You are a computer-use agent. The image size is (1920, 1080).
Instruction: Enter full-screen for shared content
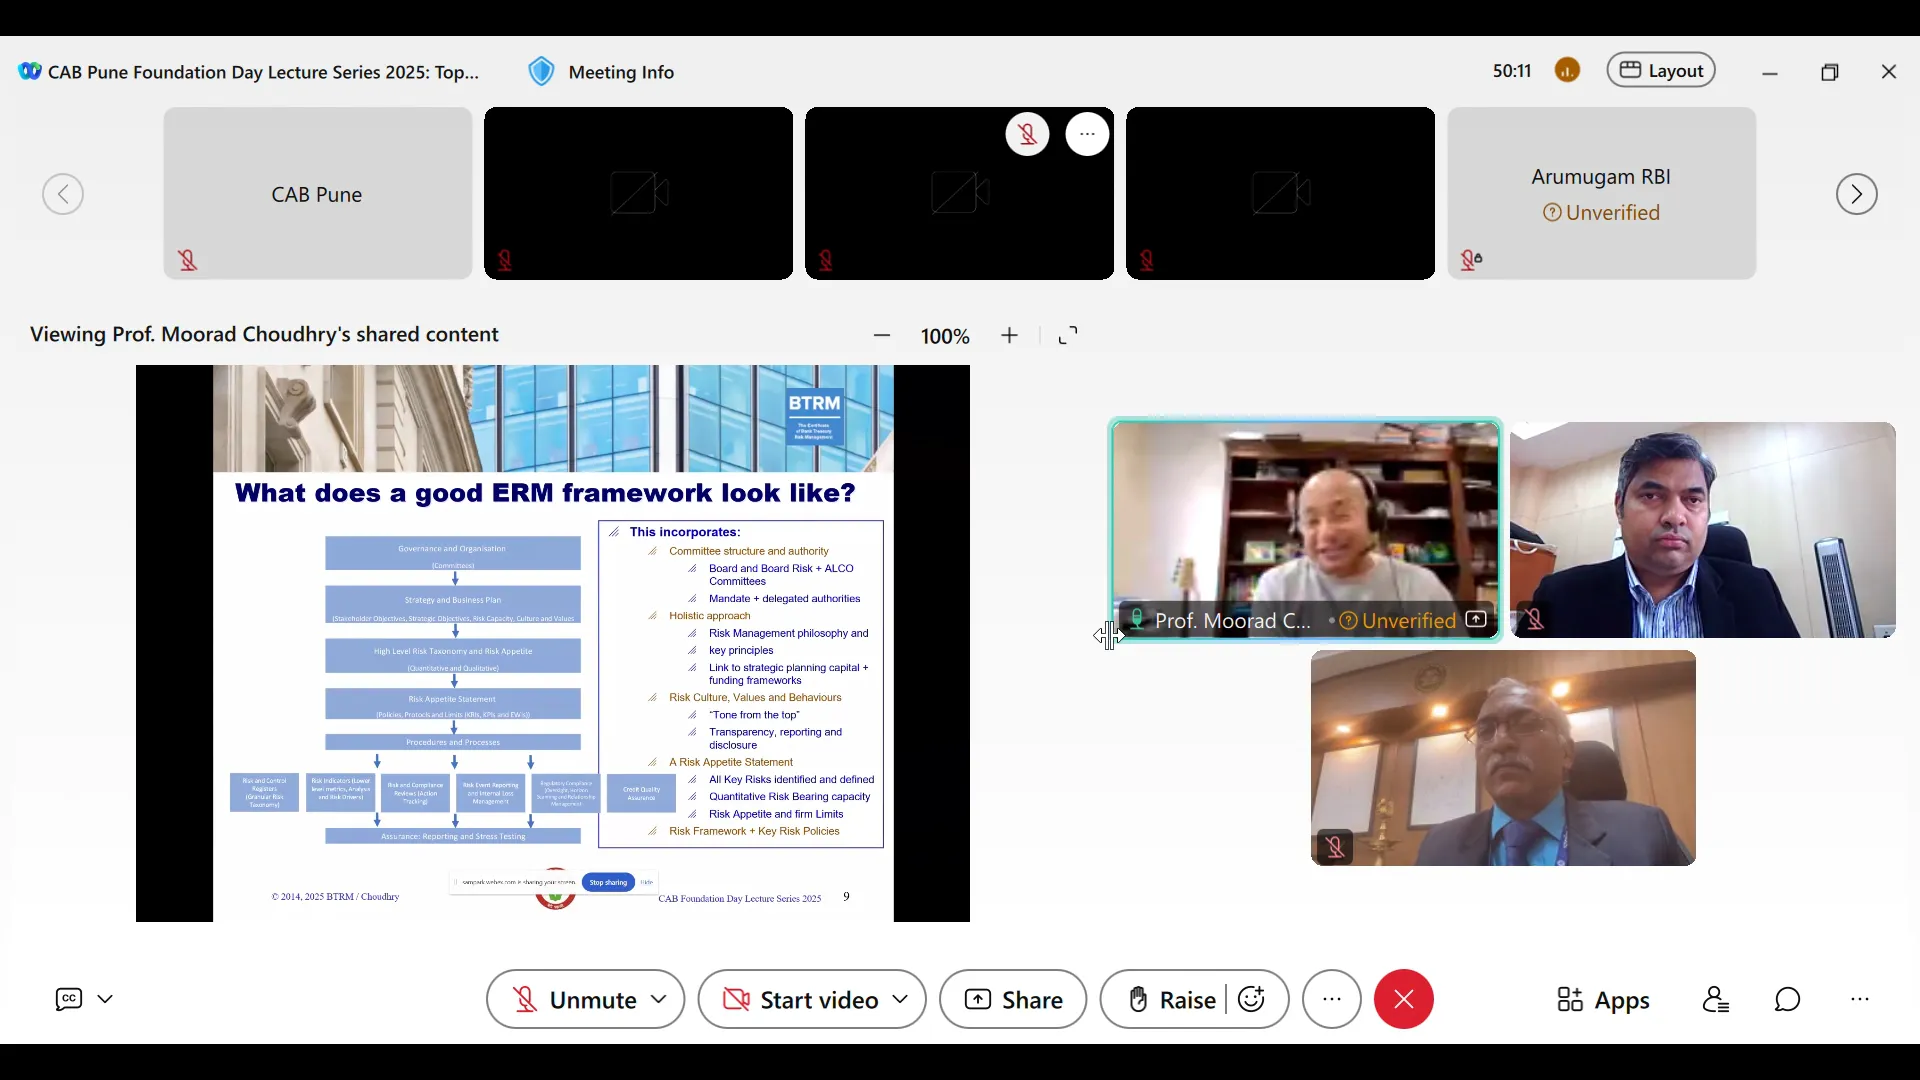coord(1068,336)
